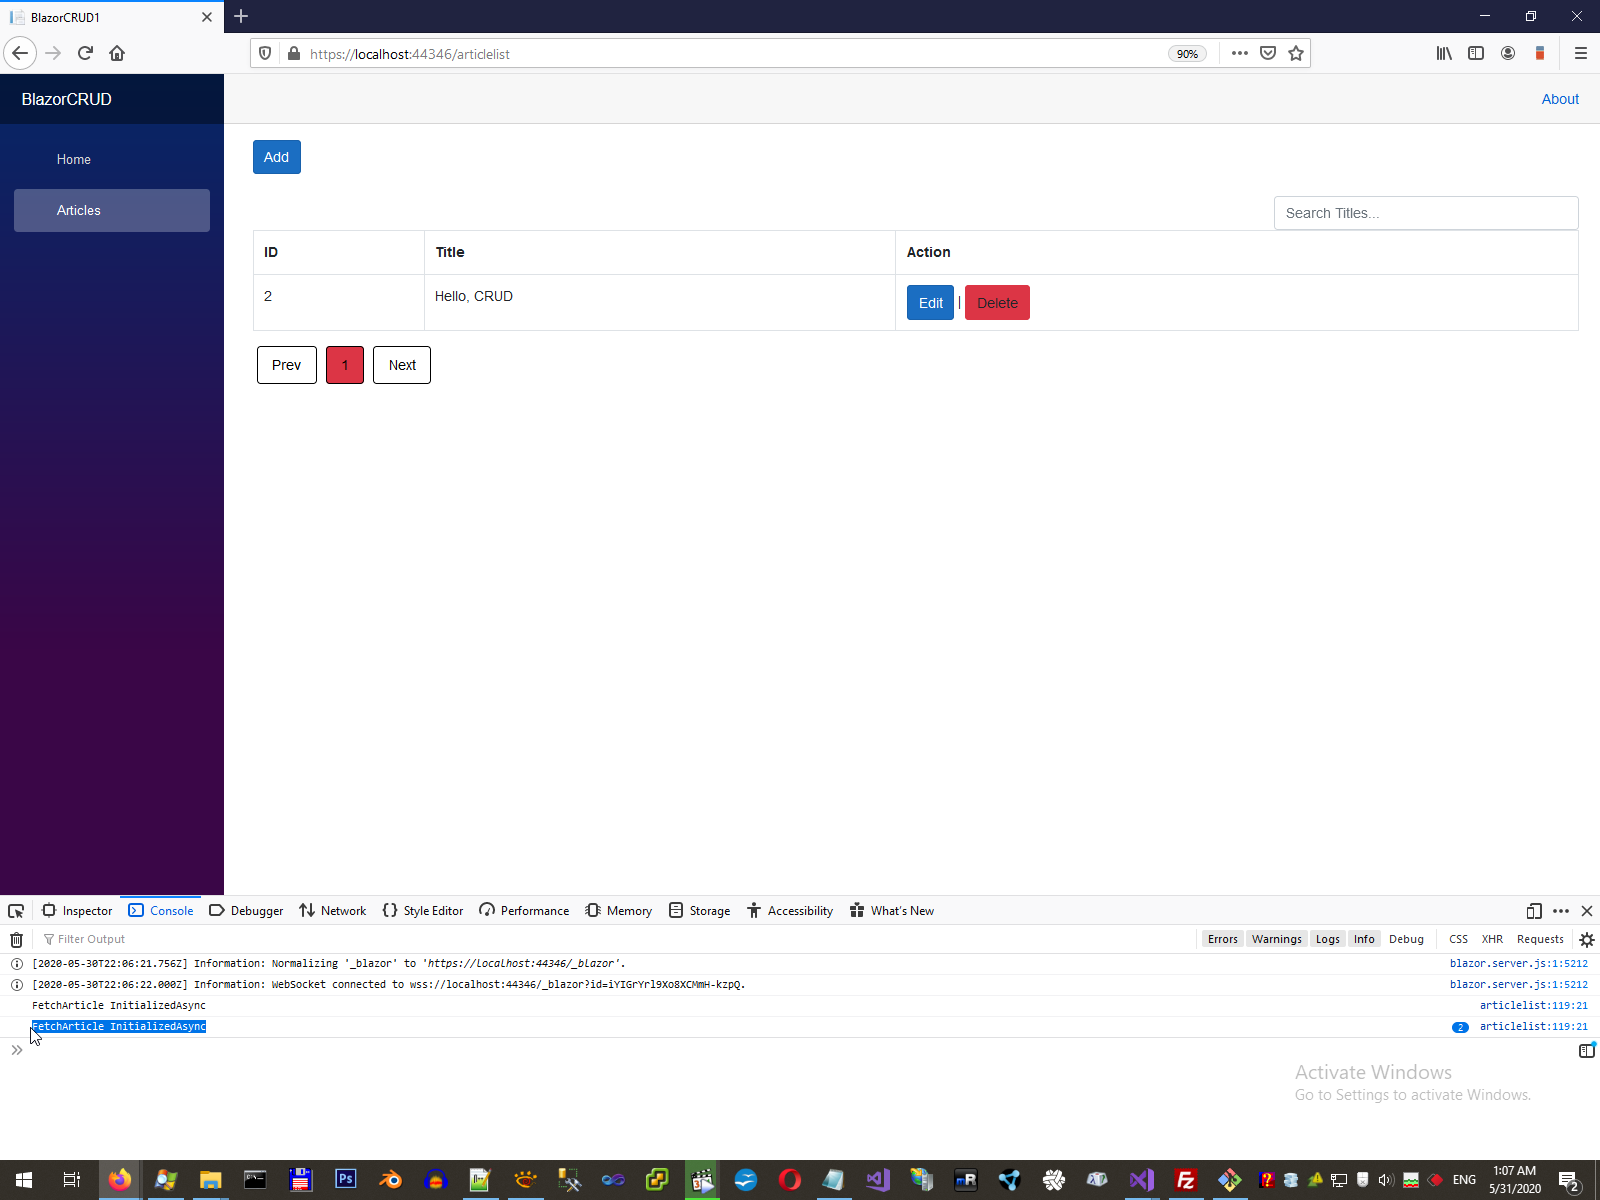Open page actions ellipsis in address bar
Viewport: 1600px width, 1200px height.
pos(1240,53)
